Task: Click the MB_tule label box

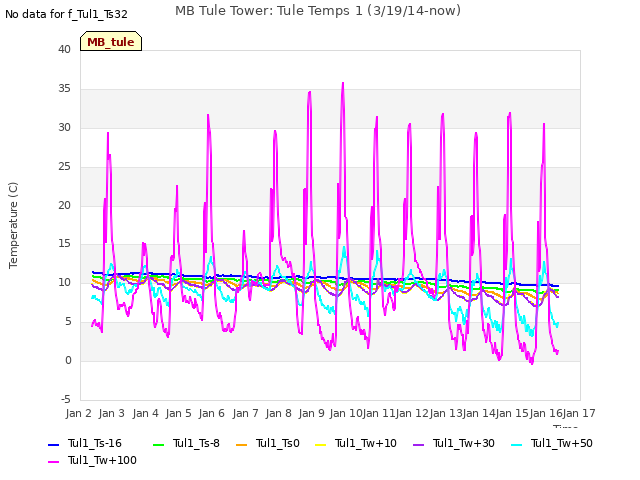Action: [x=111, y=41]
